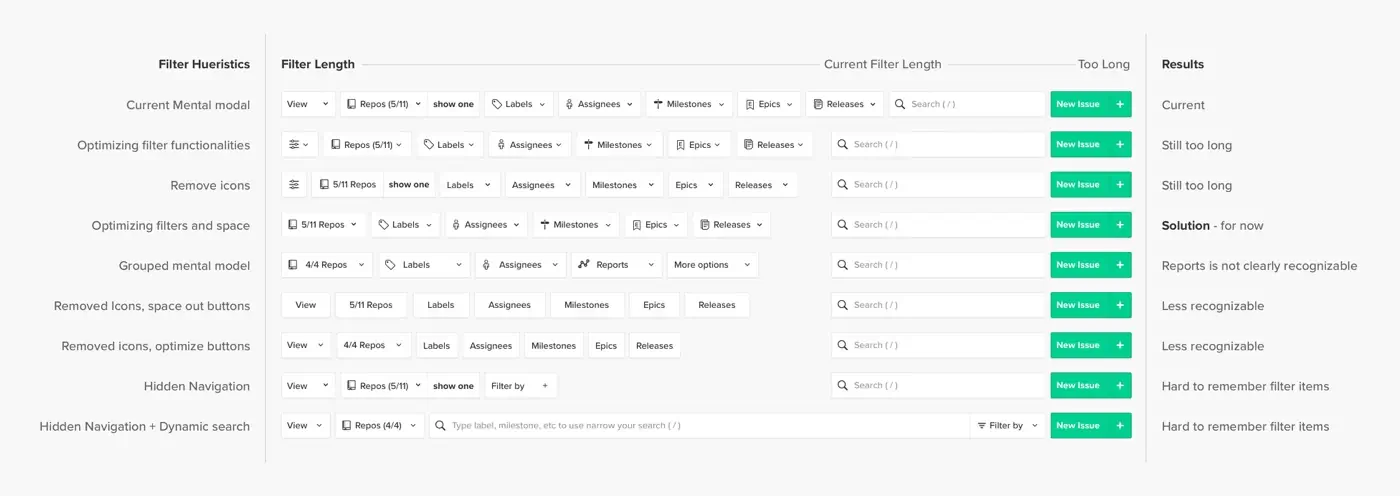Image resolution: width=1400 pixels, height=496 pixels.
Task: Click Repos book icon in Hidden Navigation row
Action: pyautogui.click(x=352, y=385)
